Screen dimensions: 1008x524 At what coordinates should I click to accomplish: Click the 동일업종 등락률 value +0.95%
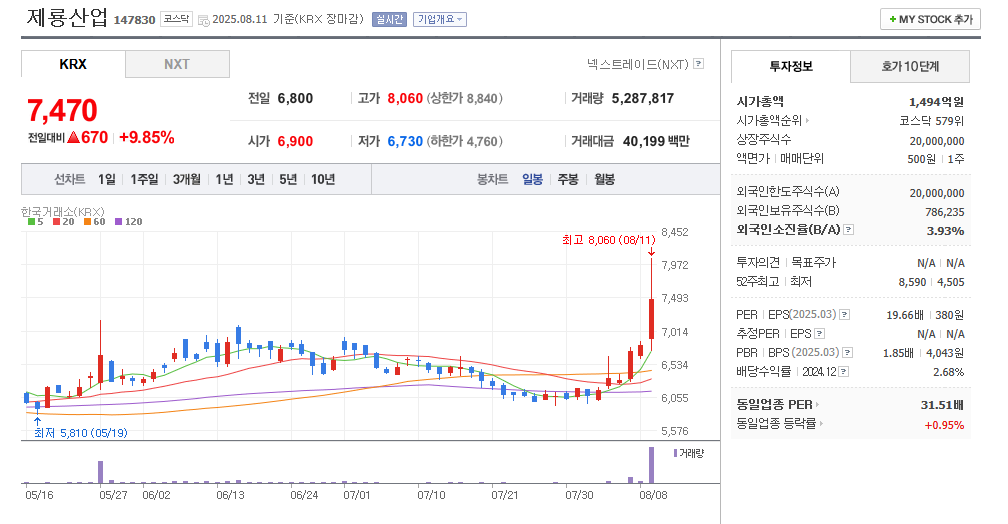pyautogui.click(x=944, y=425)
